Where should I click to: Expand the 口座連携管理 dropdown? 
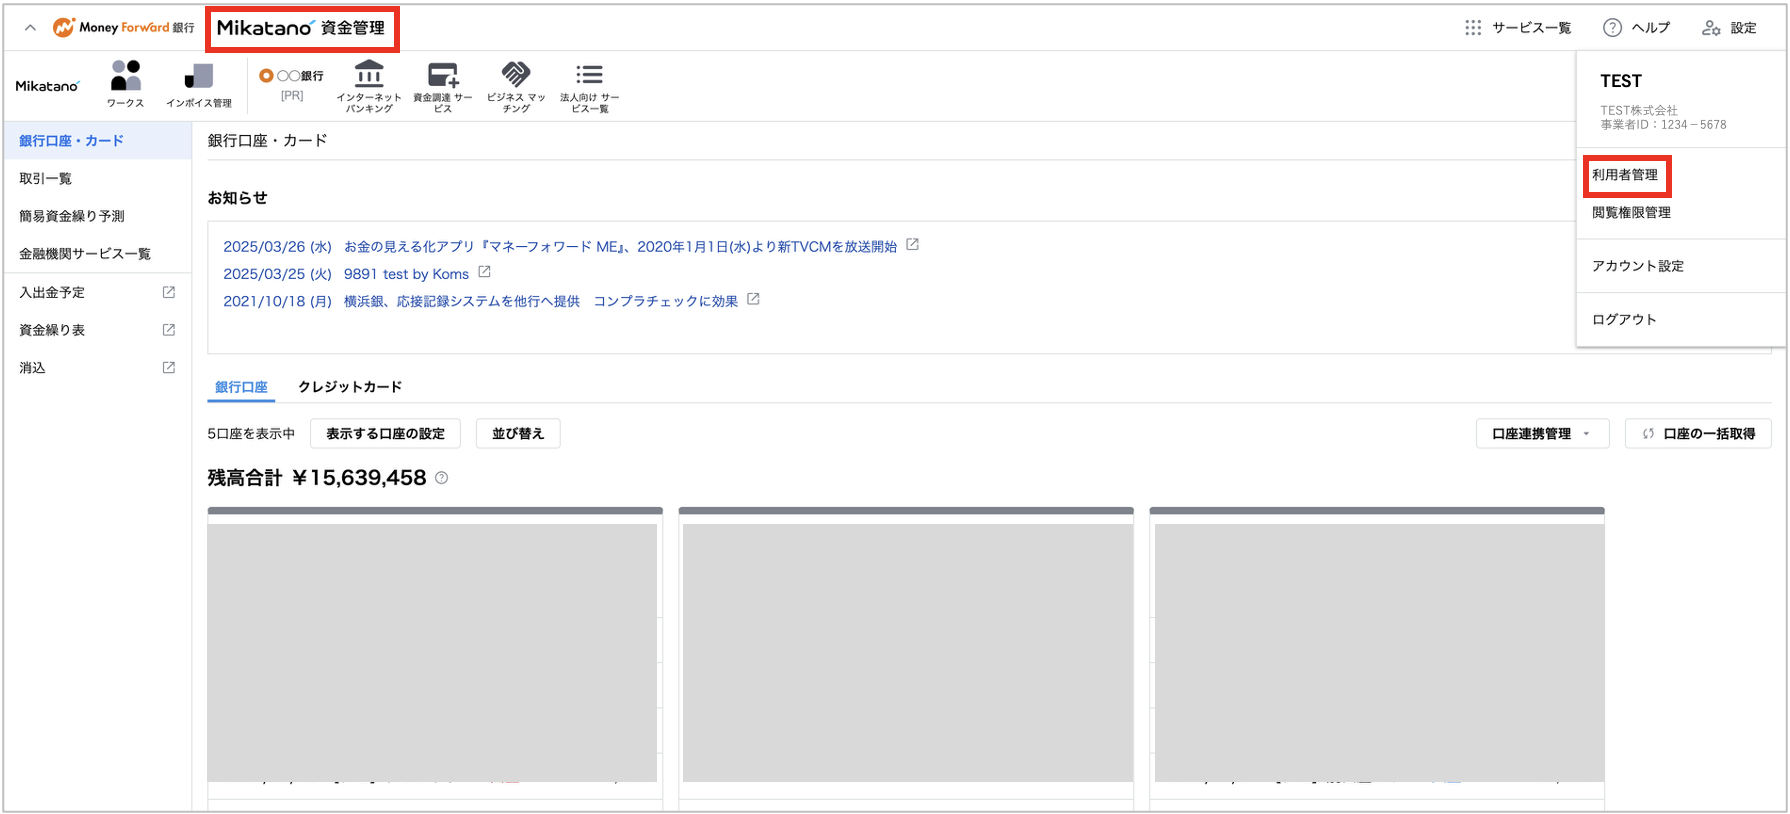[1542, 434]
